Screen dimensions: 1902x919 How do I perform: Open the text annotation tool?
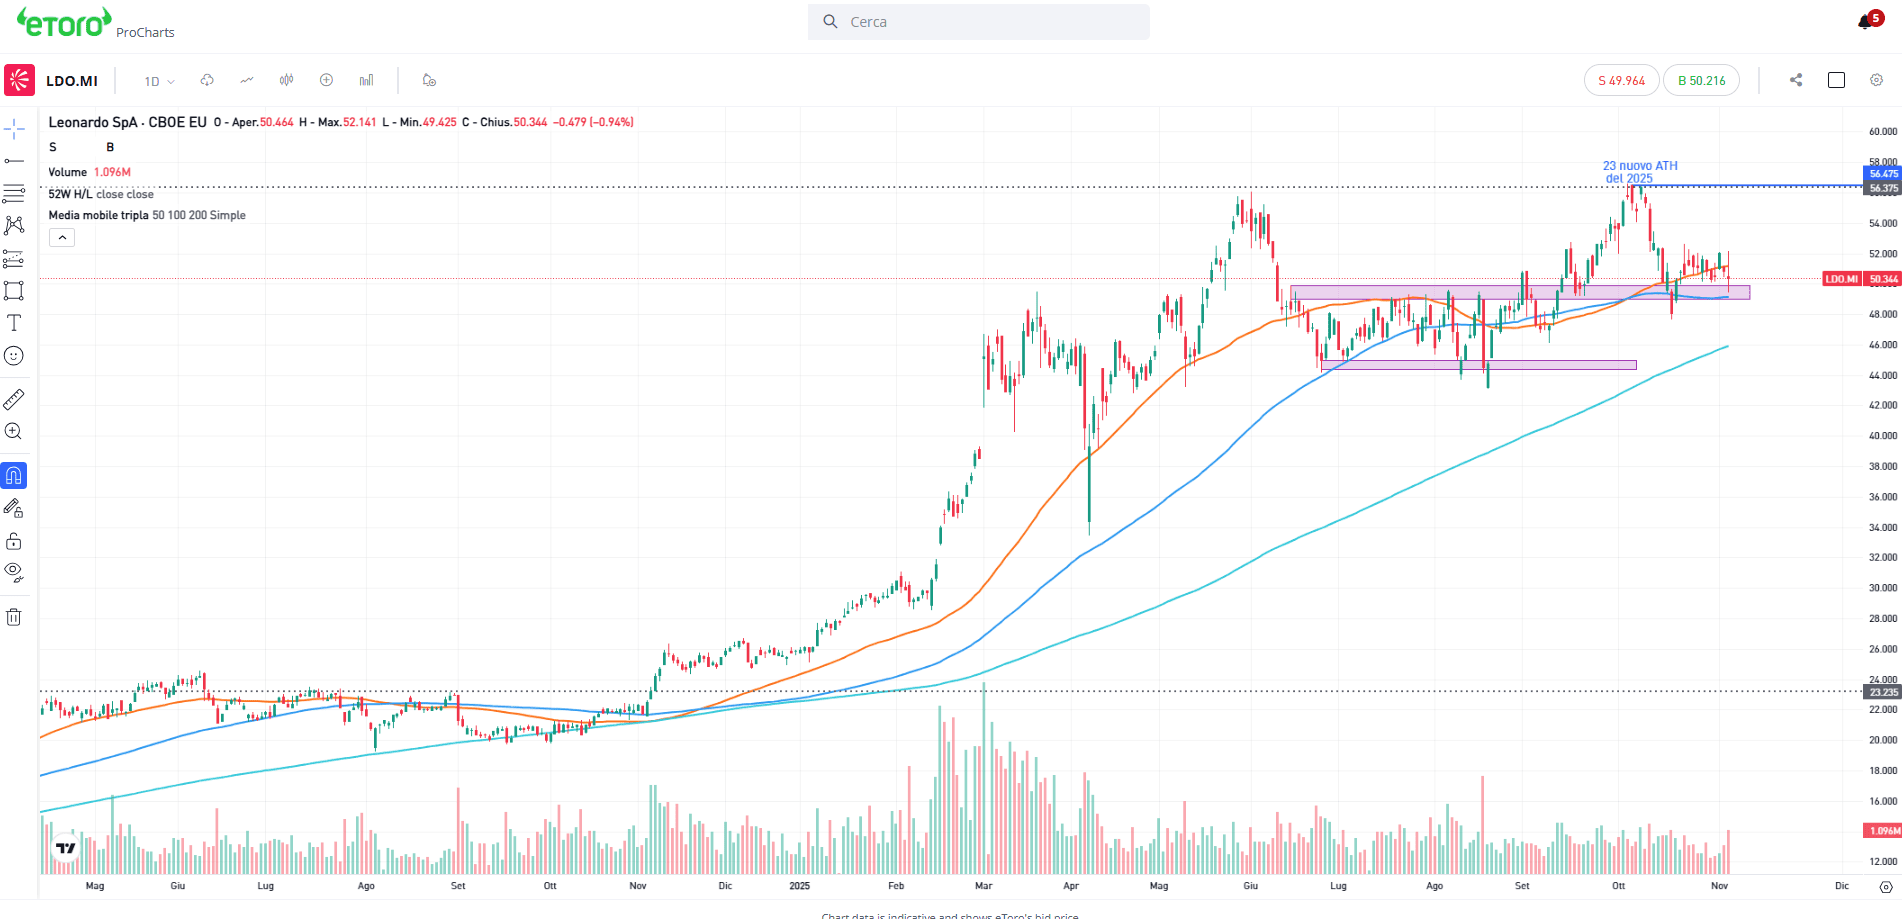click(14, 323)
